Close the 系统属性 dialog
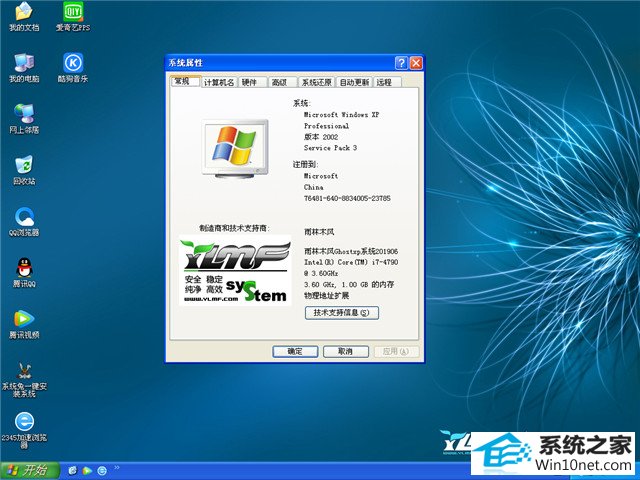The image size is (640, 480). coord(416,63)
